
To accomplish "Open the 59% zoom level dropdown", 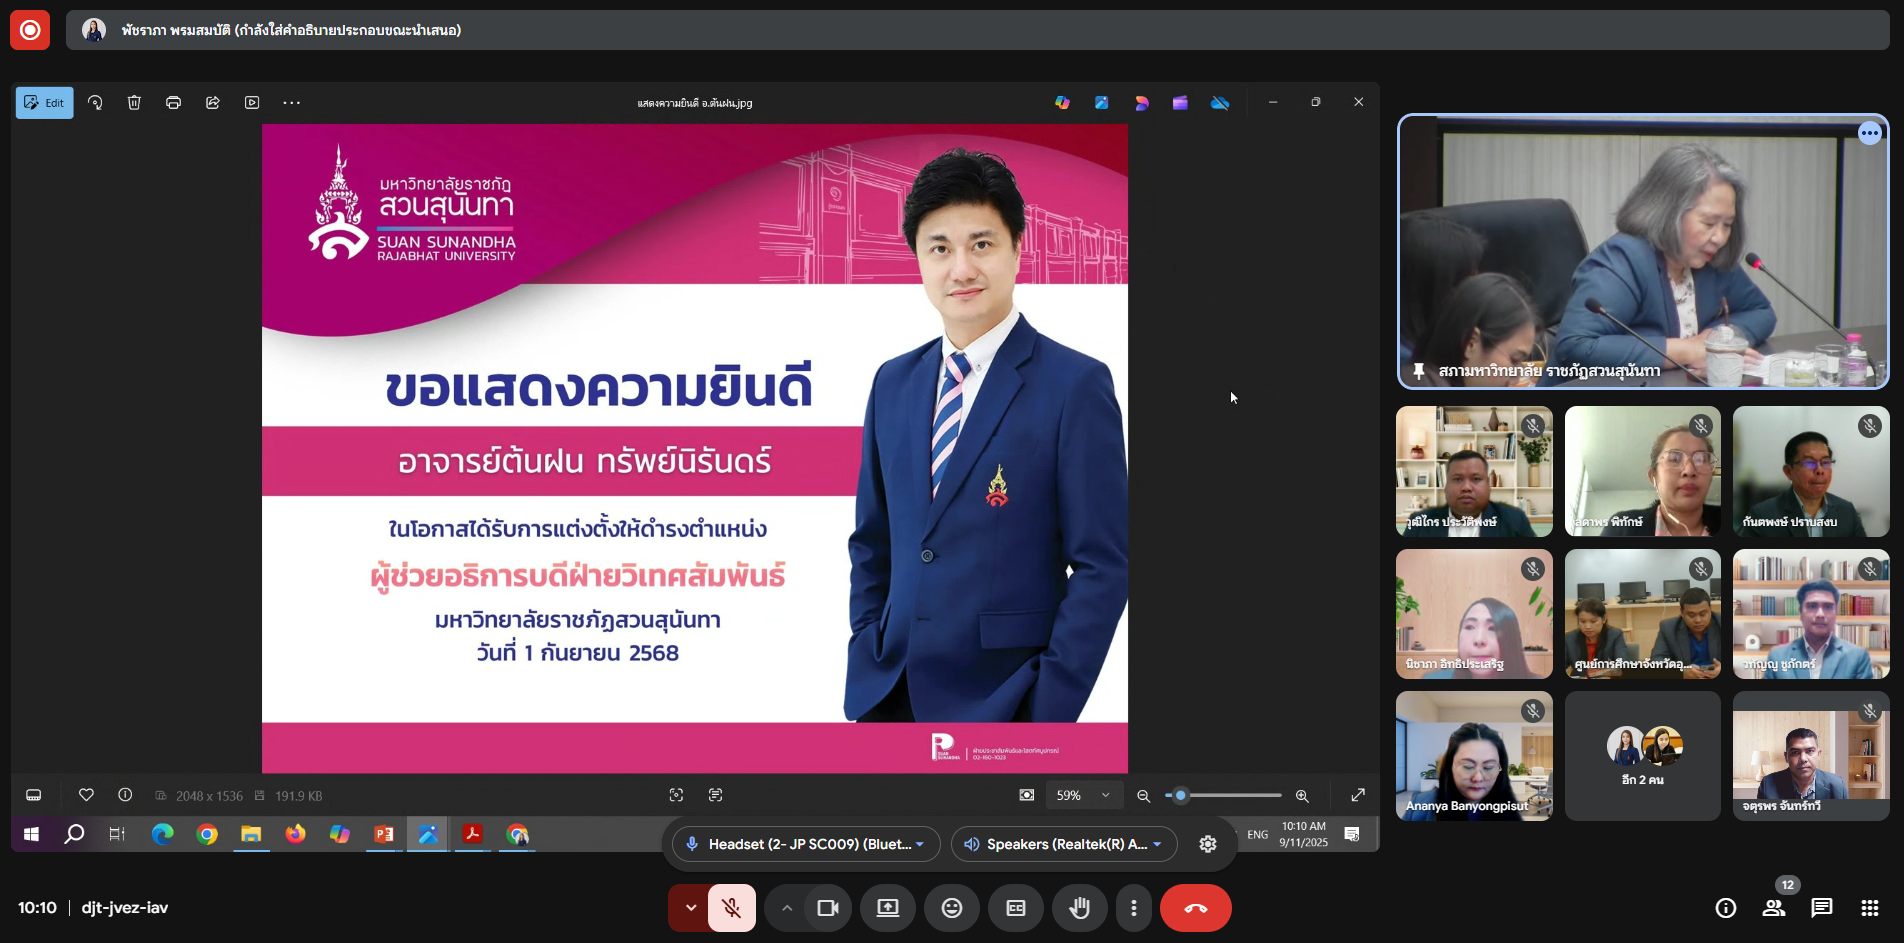I will 1083,795.
